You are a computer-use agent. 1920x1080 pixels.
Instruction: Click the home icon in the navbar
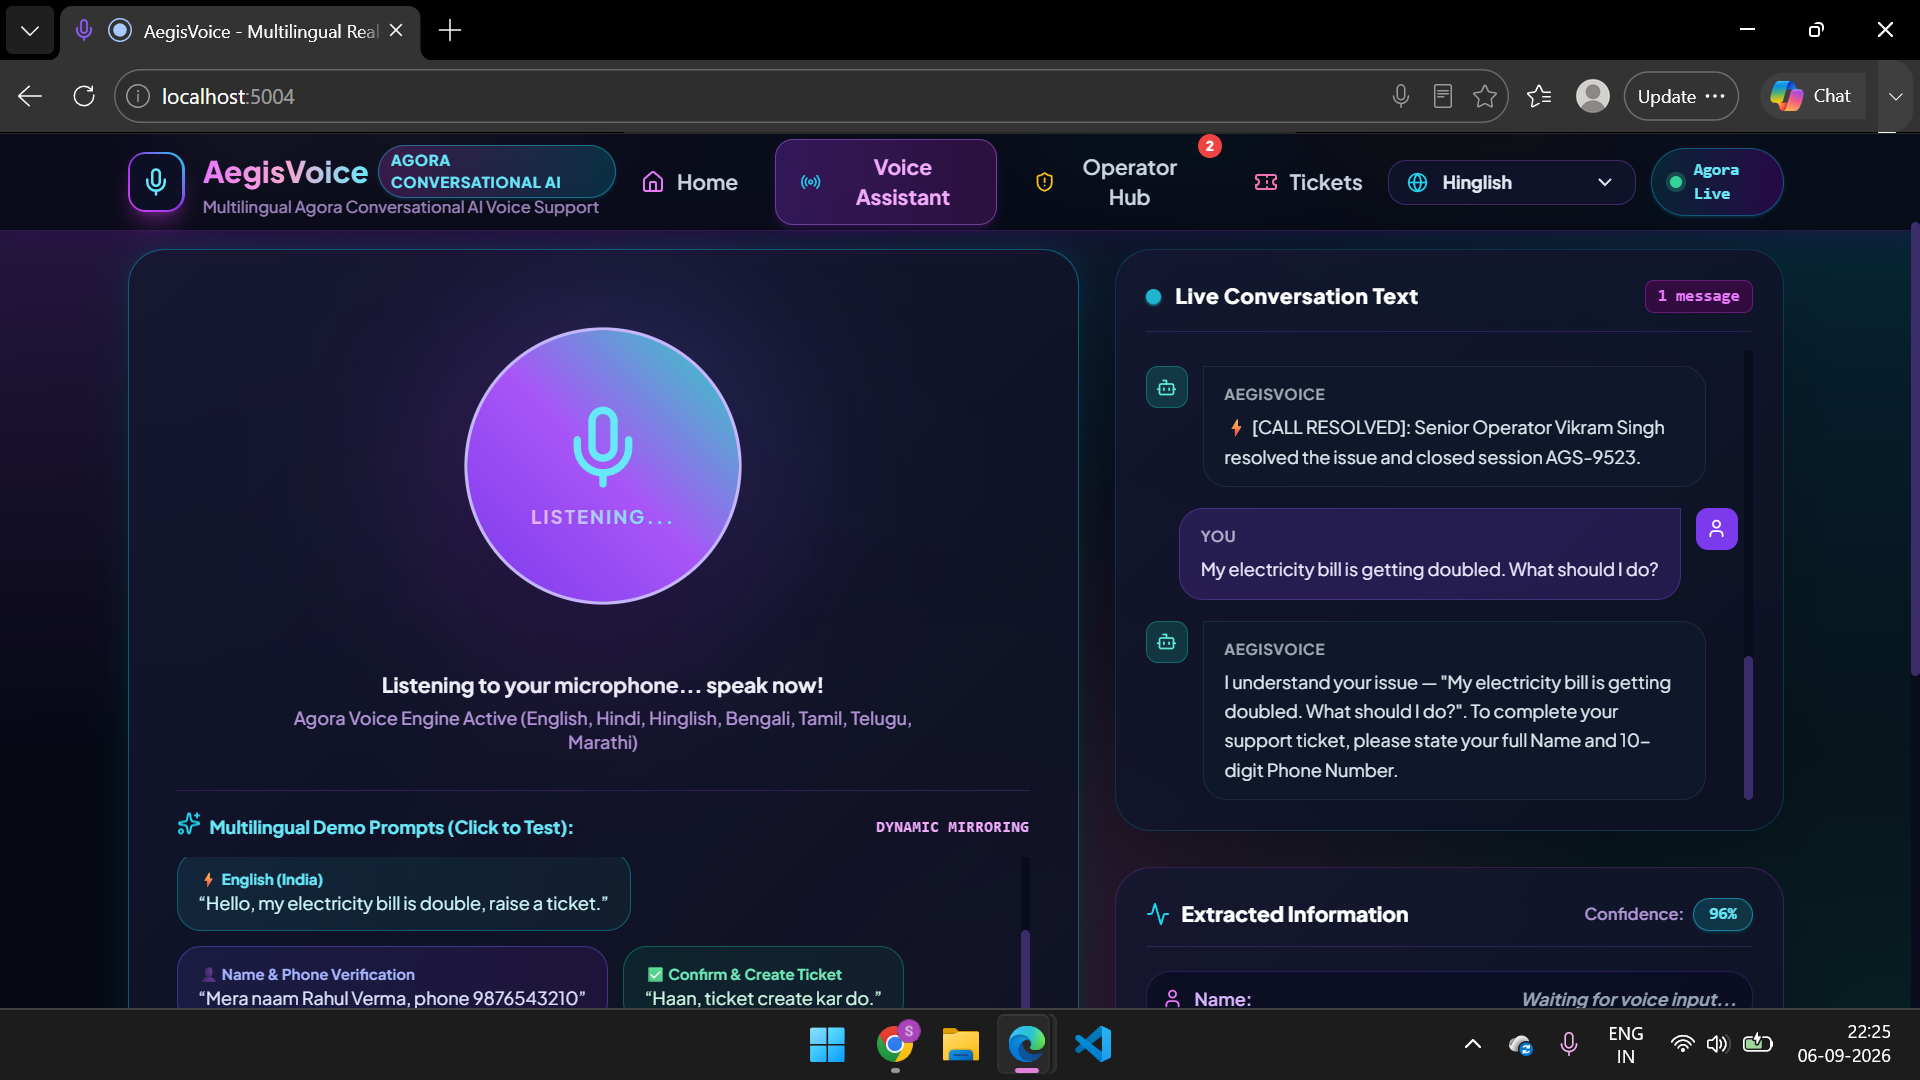pyautogui.click(x=653, y=182)
